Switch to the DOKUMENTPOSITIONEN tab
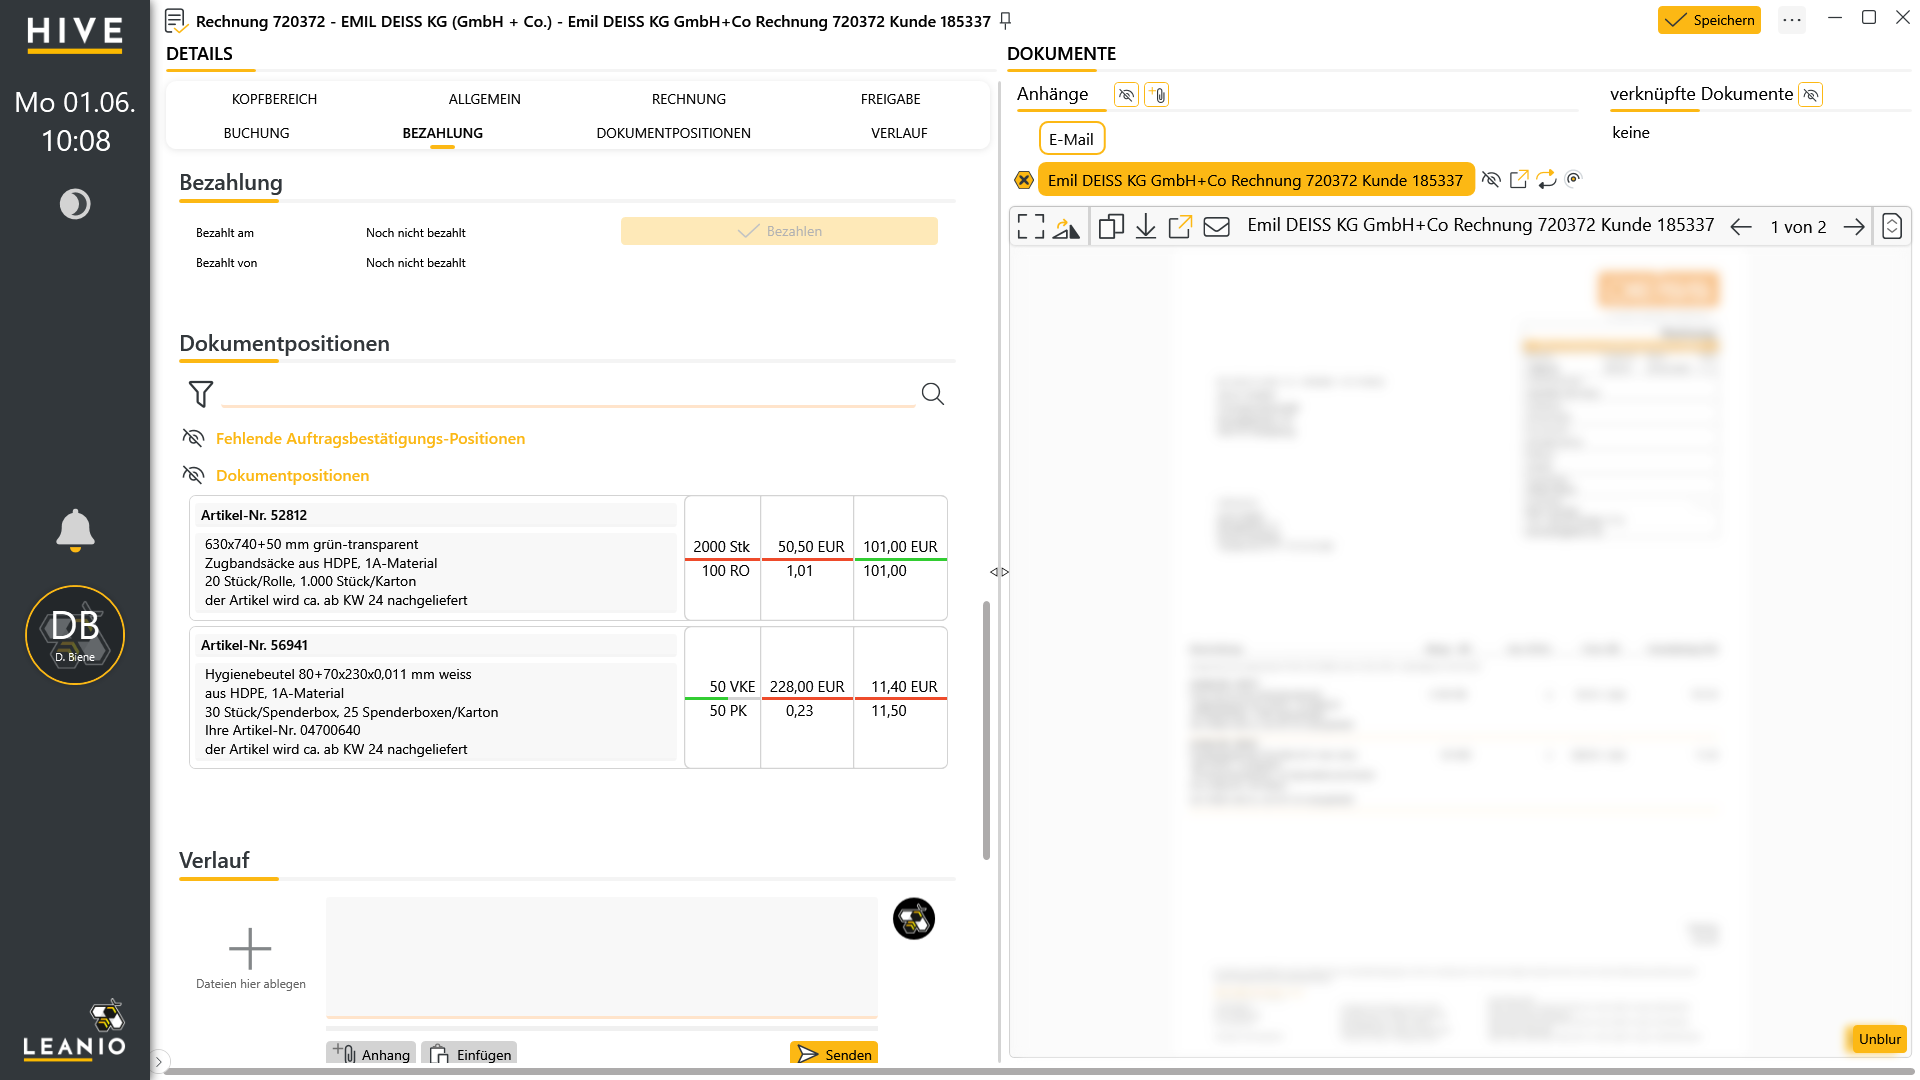1920x1080 pixels. tap(673, 133)
